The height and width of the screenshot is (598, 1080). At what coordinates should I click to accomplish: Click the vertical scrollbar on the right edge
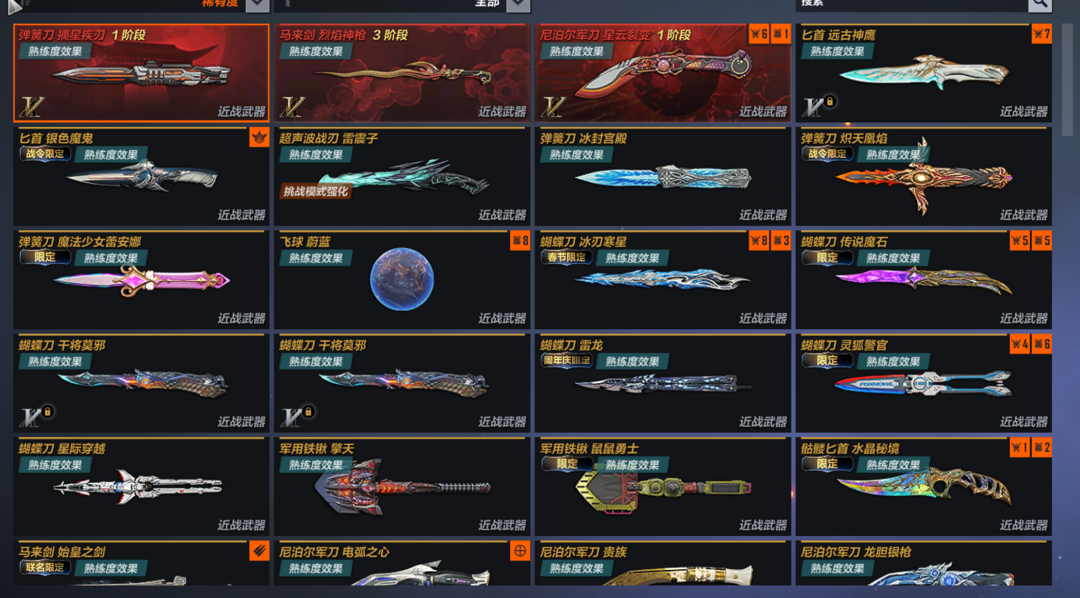pyautogui.click(x=1067, y=79)
